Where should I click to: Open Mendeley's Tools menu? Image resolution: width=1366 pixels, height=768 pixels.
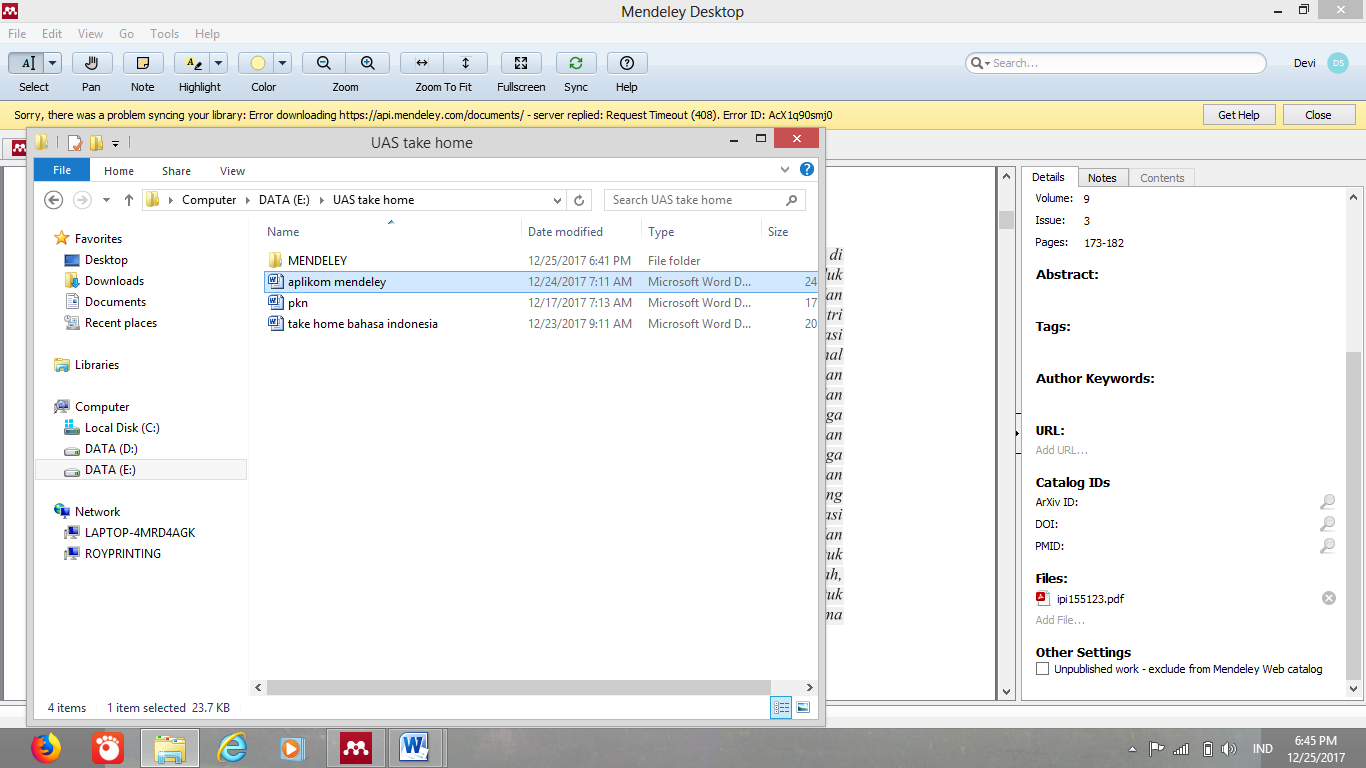pos(165,34)
